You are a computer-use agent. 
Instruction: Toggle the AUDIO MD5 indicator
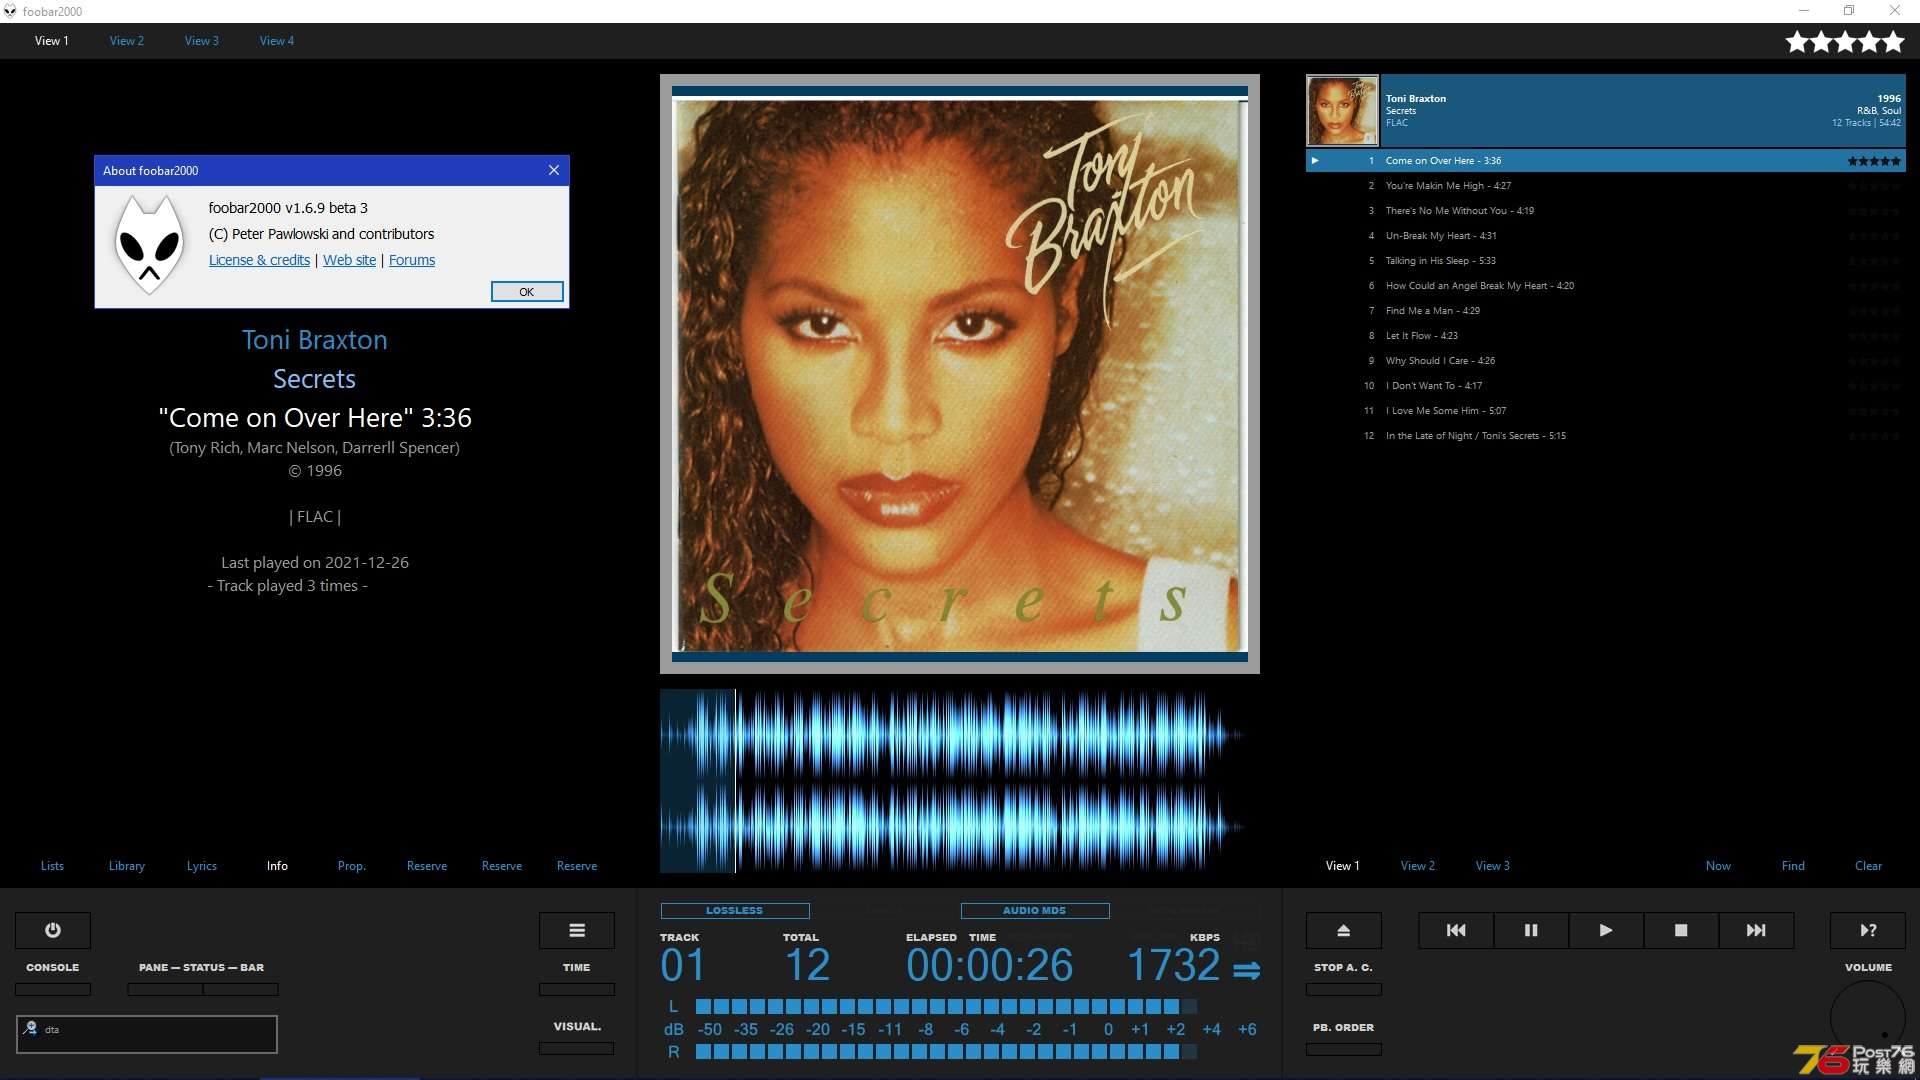click(1035, 911)
